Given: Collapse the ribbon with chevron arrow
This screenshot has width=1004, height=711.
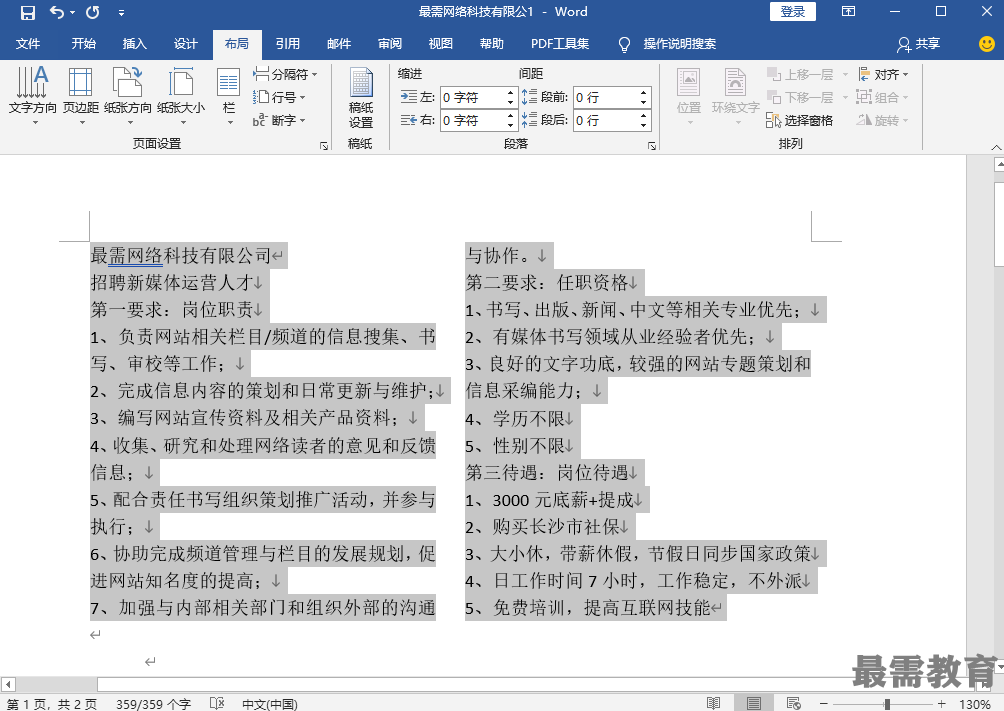Looking at the screenshot, I should coord(996,147).
